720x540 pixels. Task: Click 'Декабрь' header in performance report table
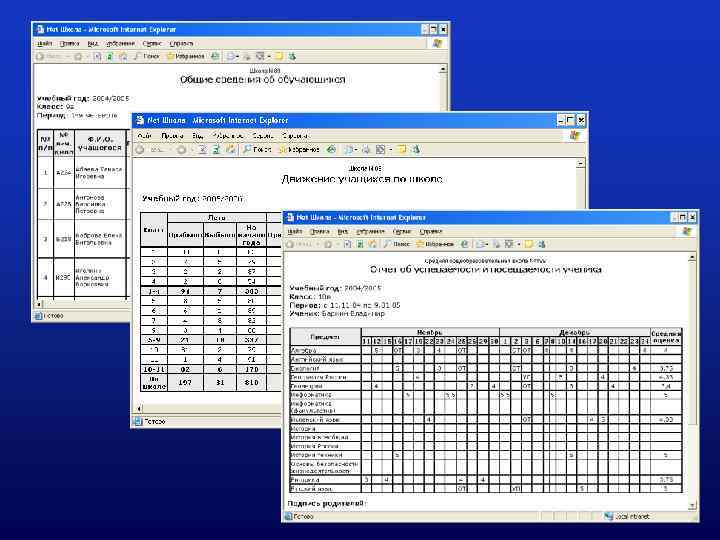(574, 332)
